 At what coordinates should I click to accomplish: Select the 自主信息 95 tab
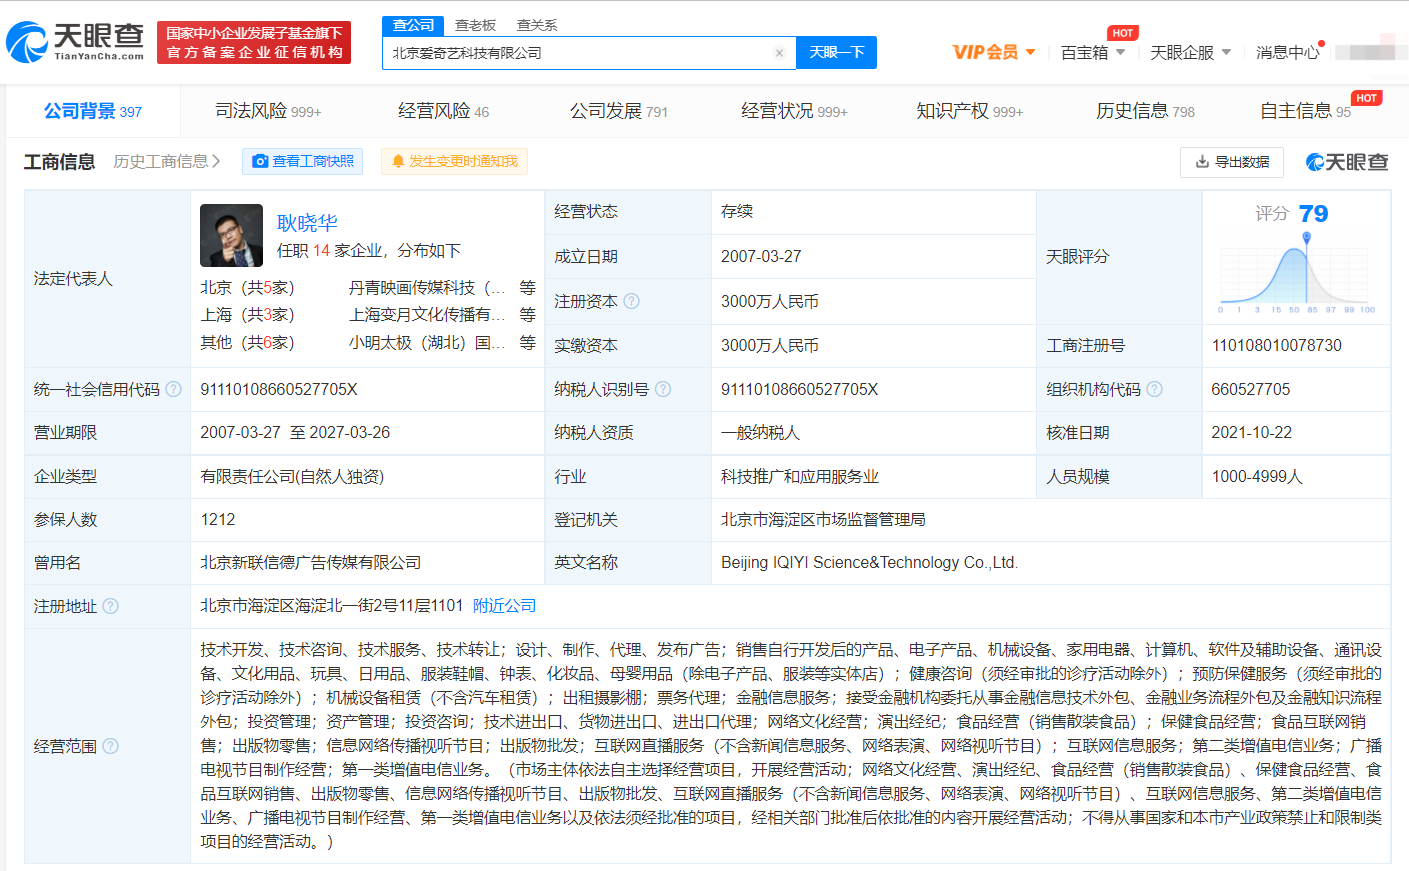[1305, 111]
